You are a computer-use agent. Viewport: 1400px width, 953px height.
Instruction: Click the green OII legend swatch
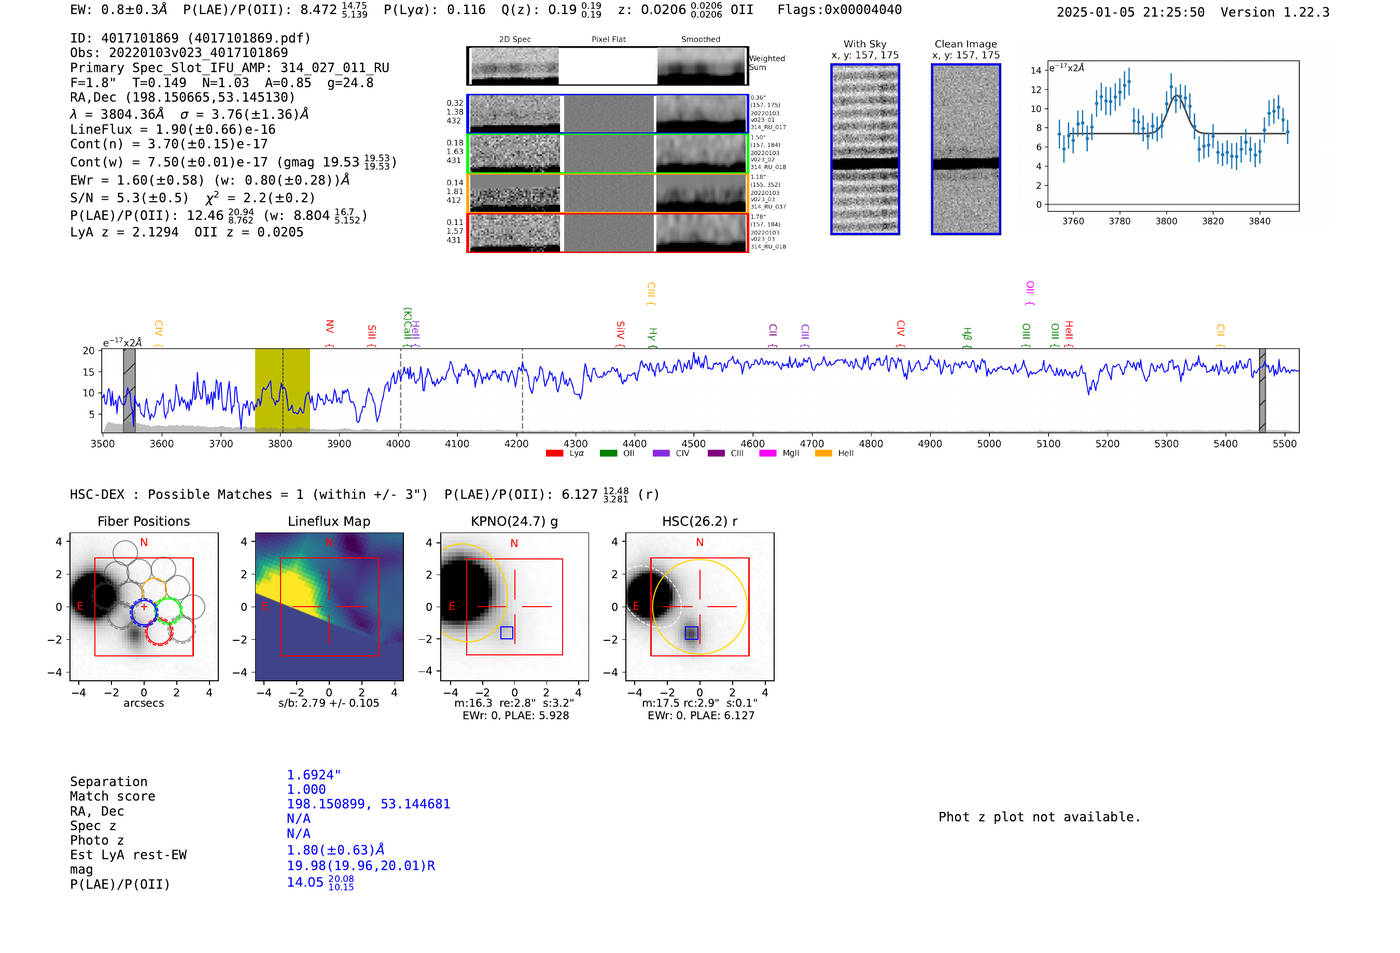(608, 454)
